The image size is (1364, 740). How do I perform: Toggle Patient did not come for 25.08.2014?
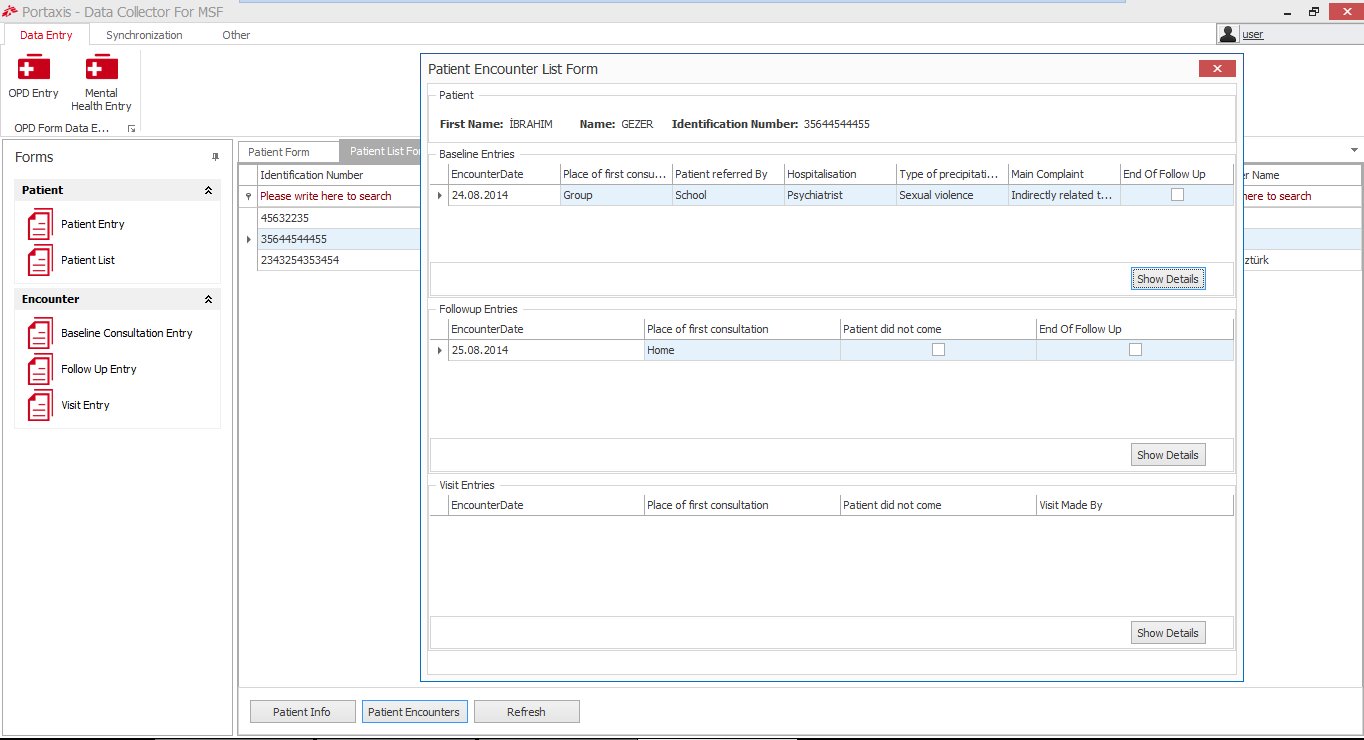938,350
